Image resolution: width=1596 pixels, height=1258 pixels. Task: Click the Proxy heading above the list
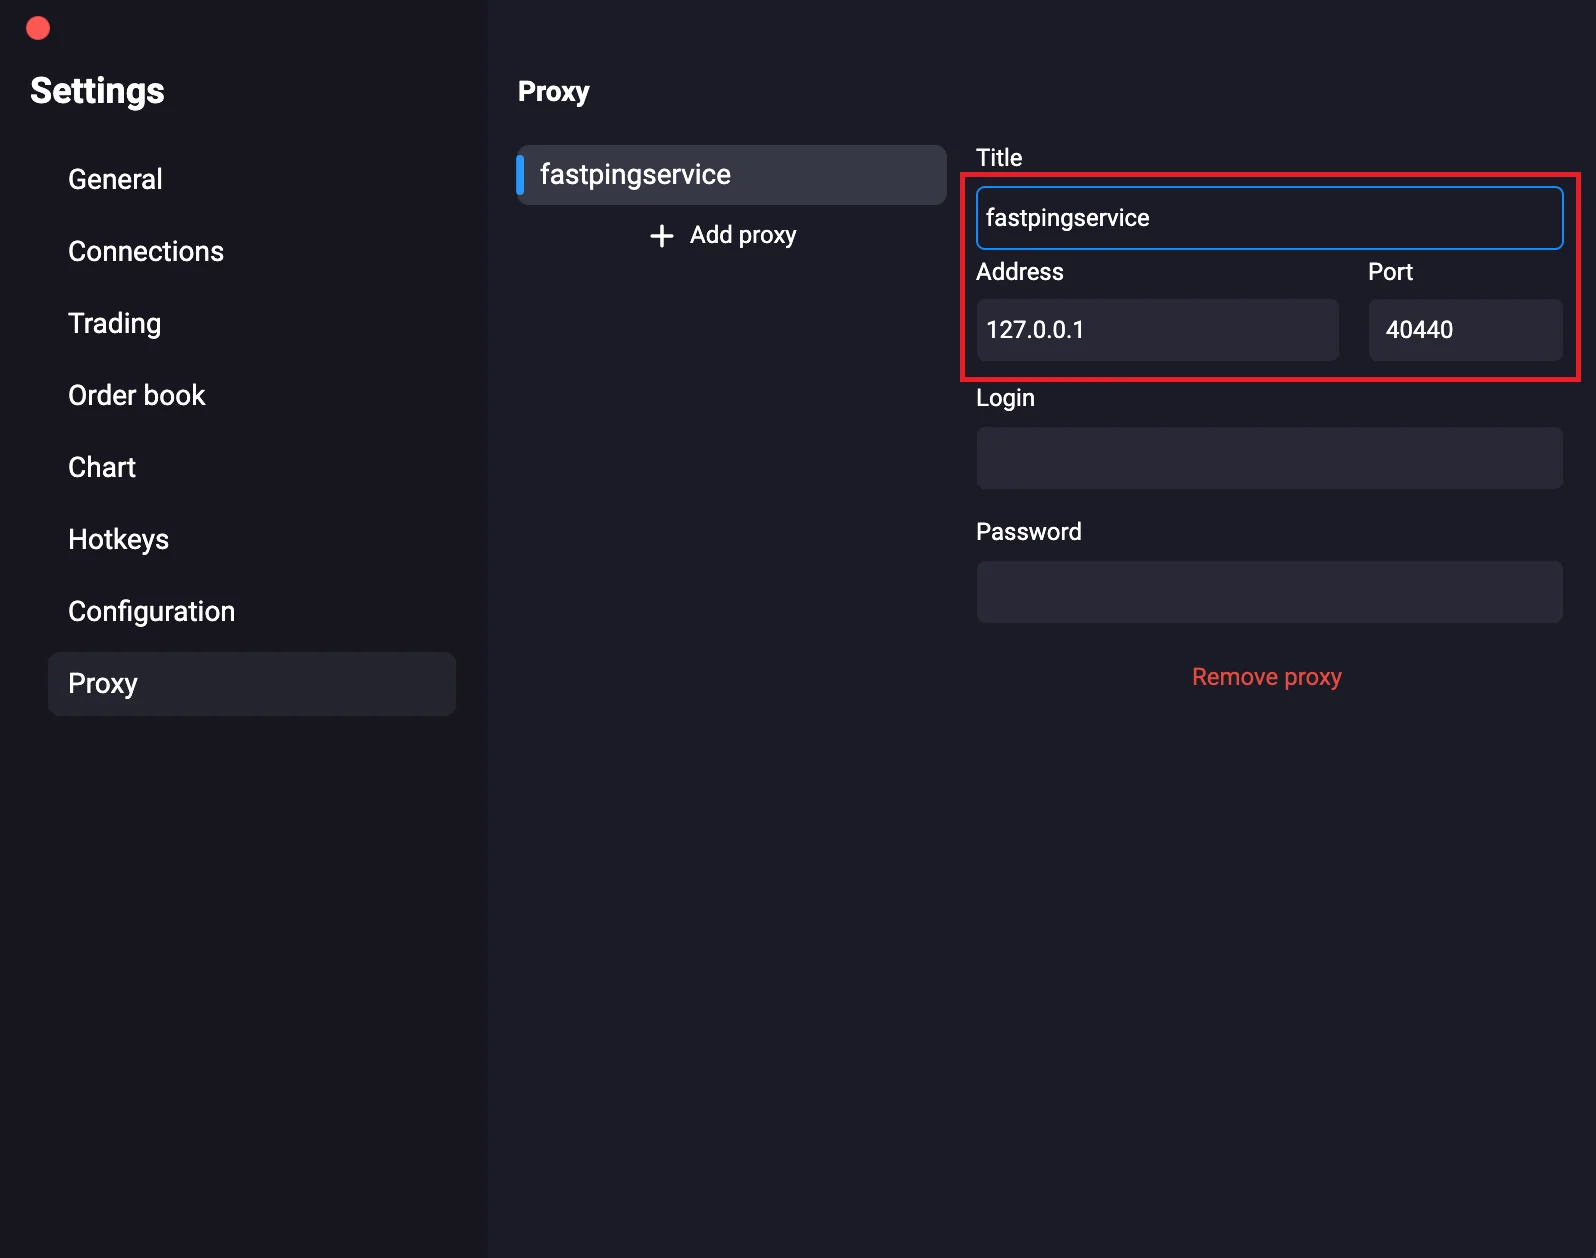tap(553, 92)
